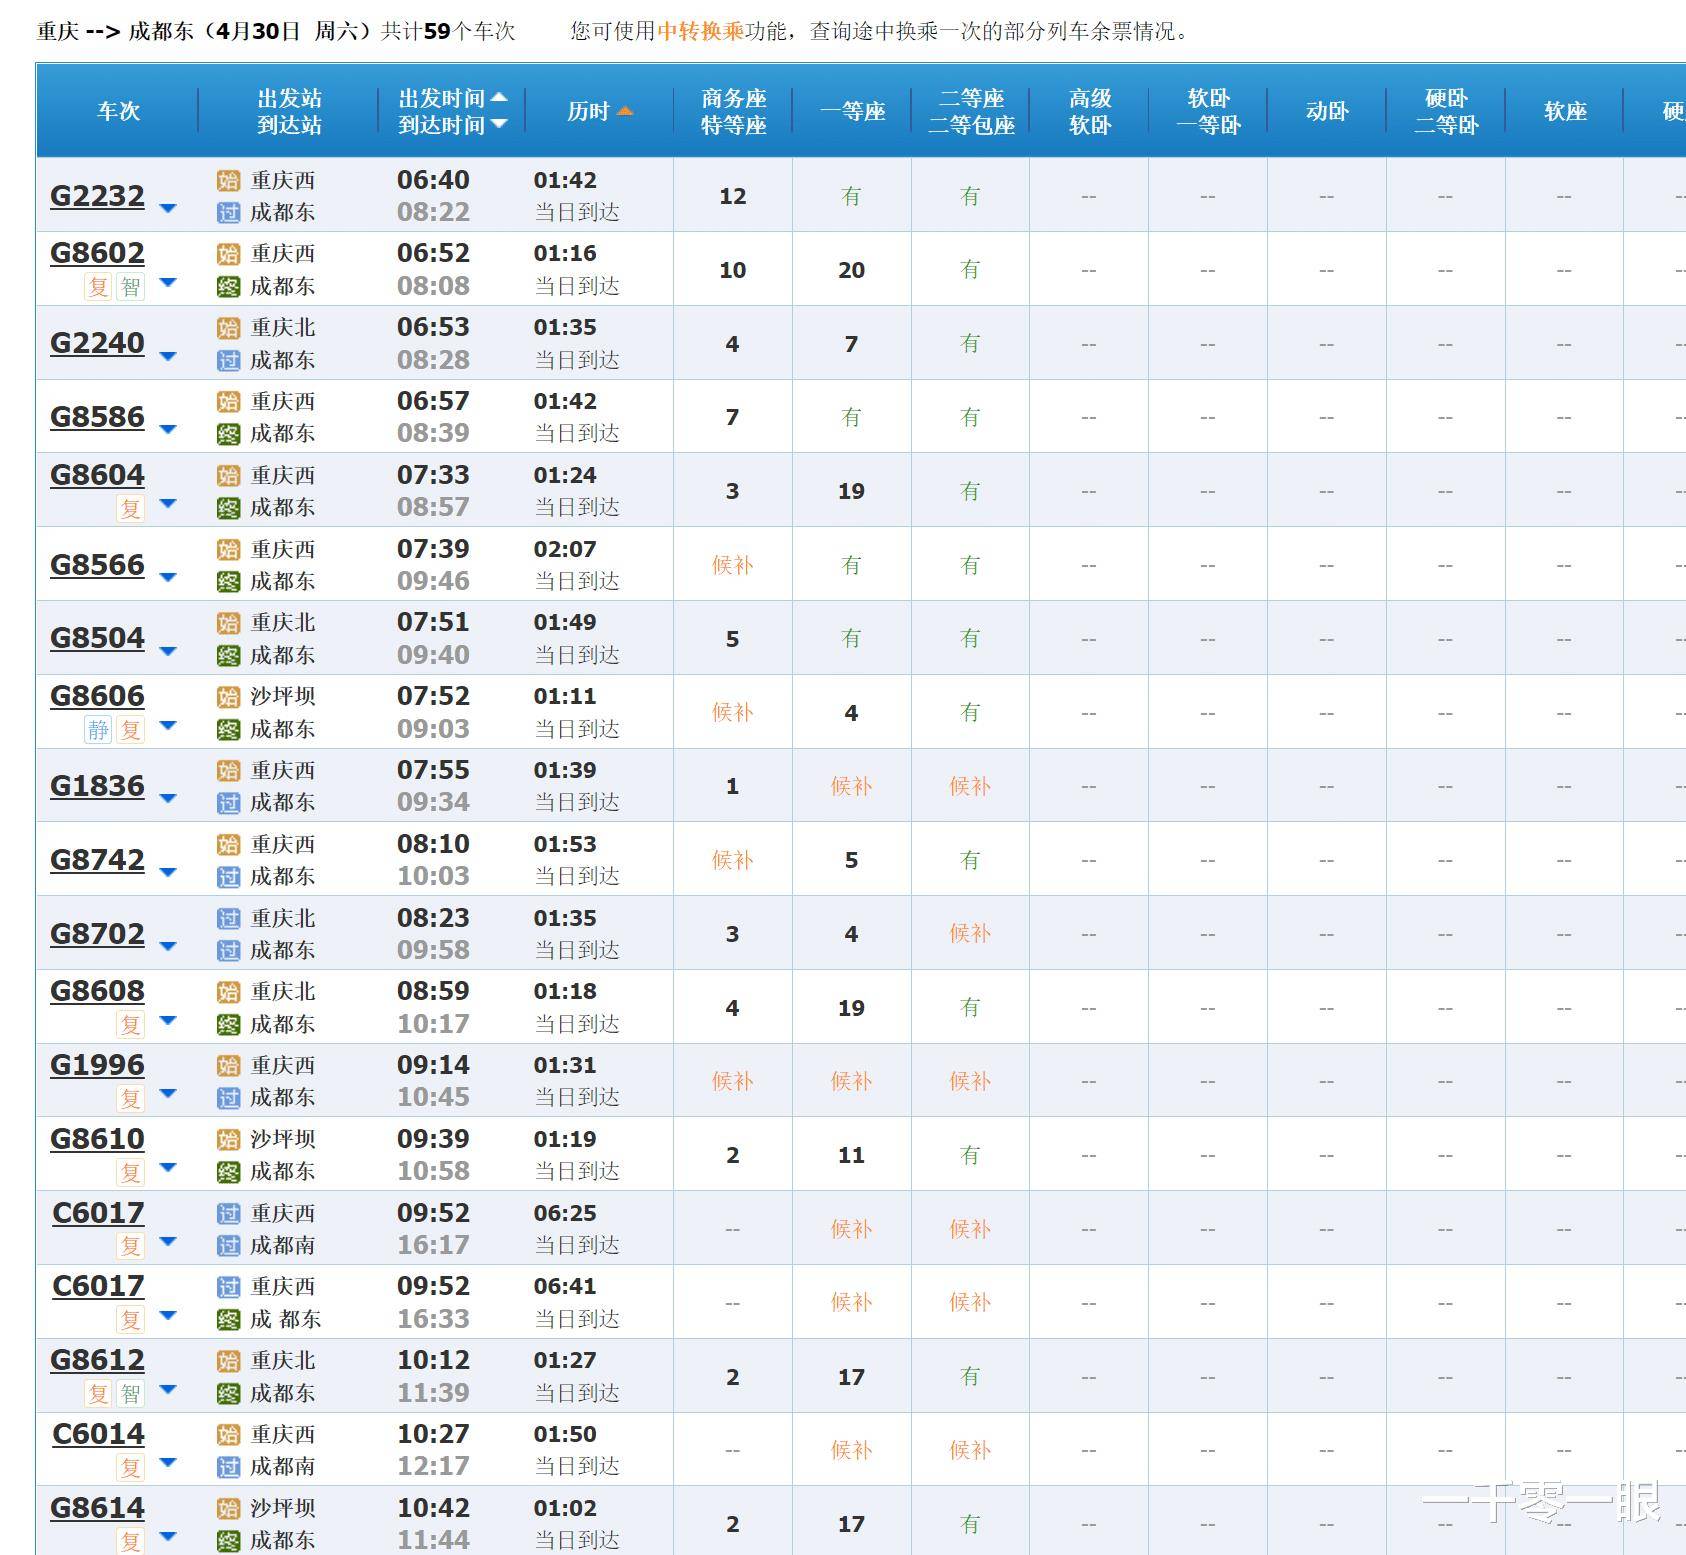Open train number G8608 details
Viewport: 1686px width, 1555px height.
pos(97,991)
